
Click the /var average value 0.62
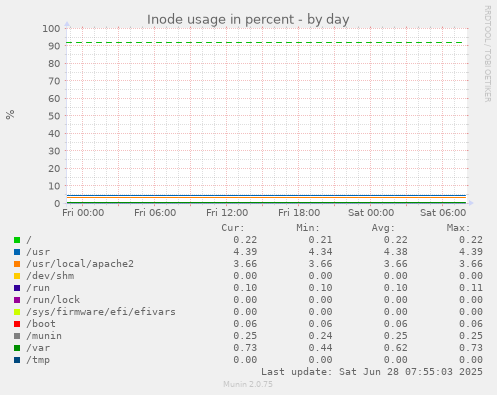[396, 348]
